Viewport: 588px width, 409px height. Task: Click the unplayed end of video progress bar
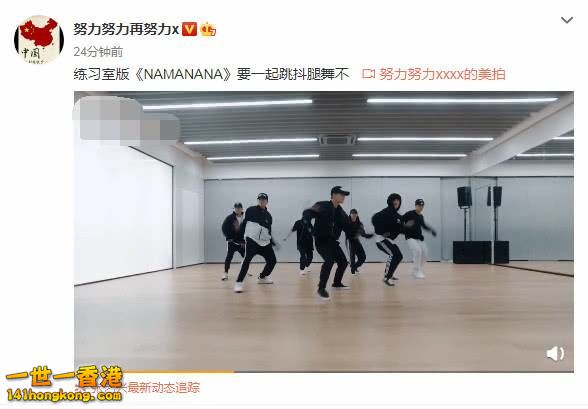click(404, 372)
